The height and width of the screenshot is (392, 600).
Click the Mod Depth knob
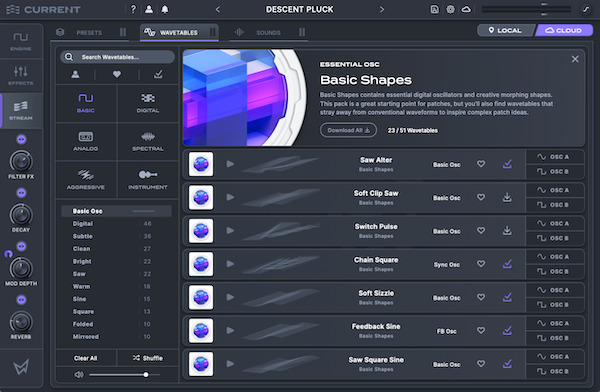pos(21,268)
